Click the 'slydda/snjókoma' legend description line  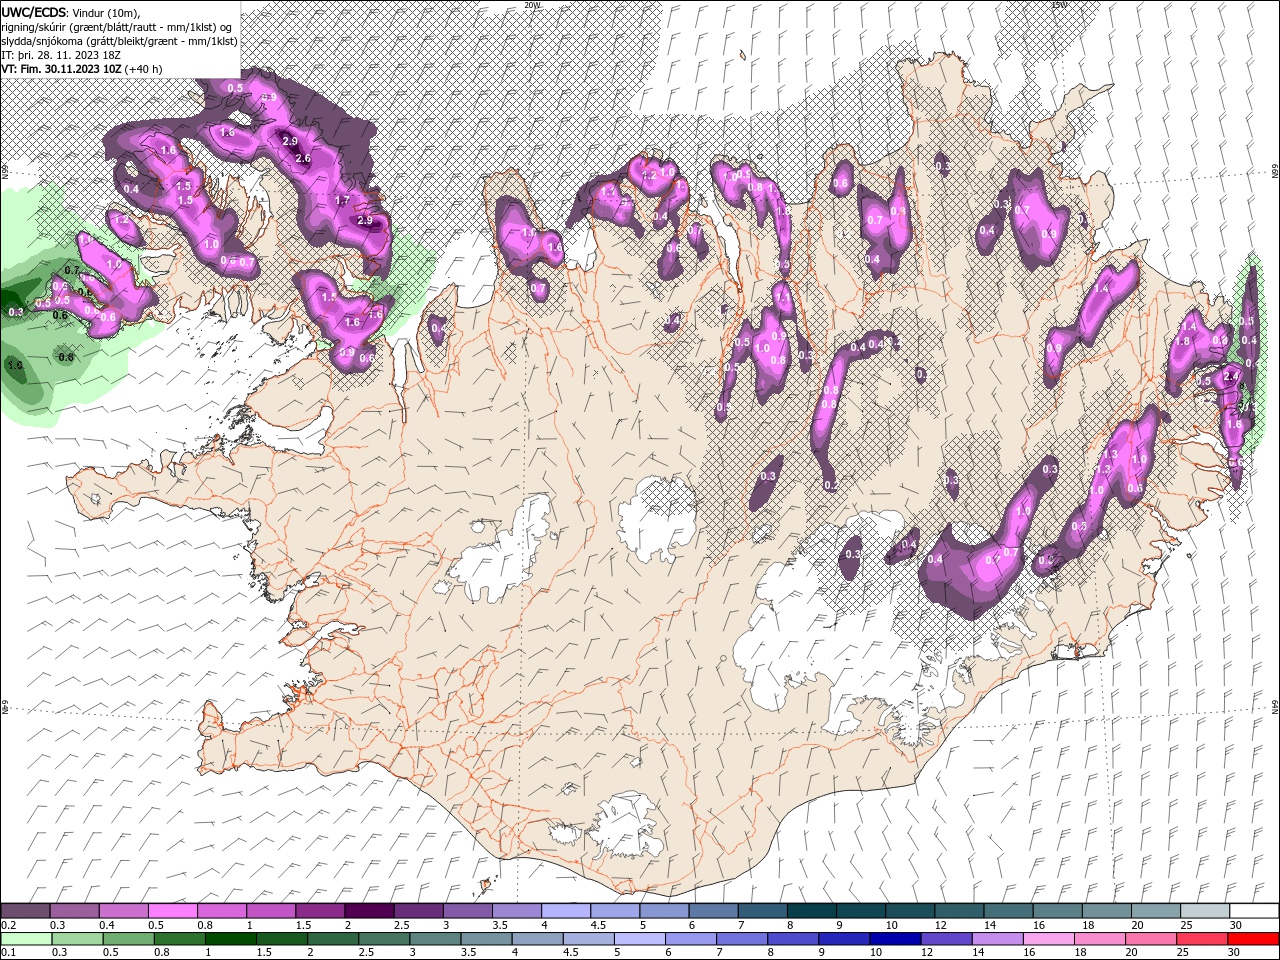[119, 41]
